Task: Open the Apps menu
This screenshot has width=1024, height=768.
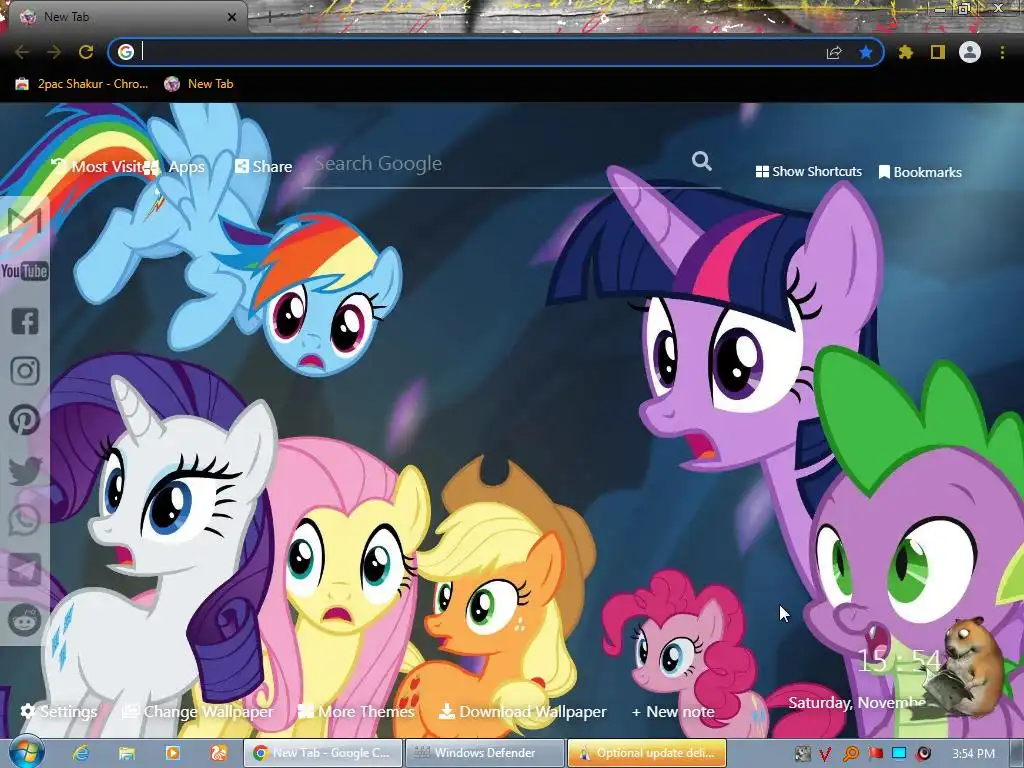Action: coord(175,167)
